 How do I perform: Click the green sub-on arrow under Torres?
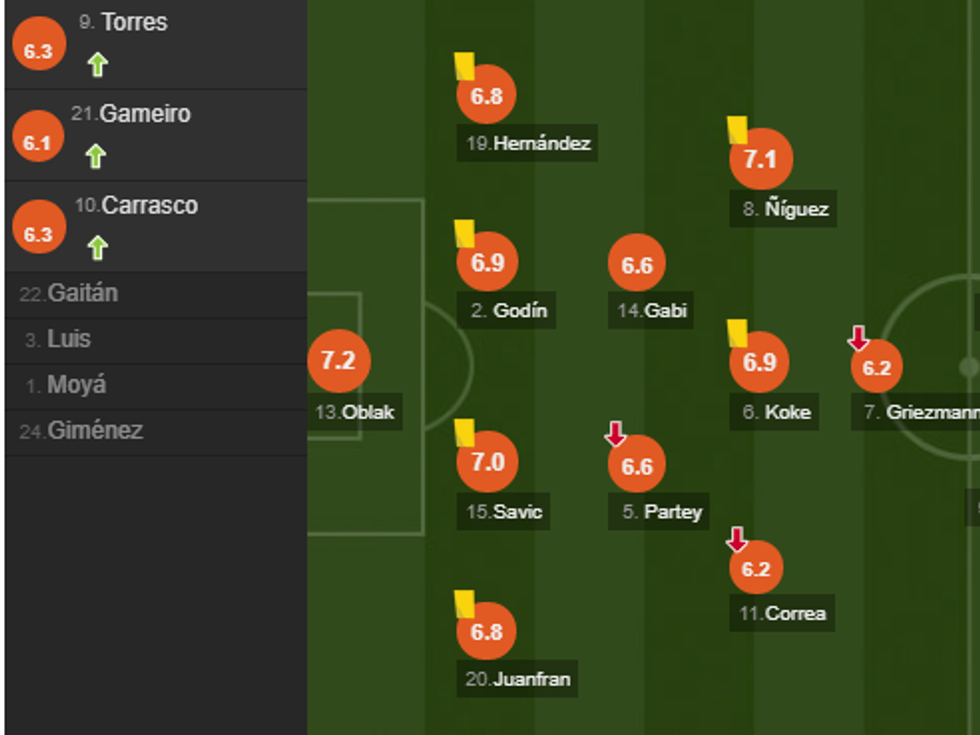(x=97, y=65)
